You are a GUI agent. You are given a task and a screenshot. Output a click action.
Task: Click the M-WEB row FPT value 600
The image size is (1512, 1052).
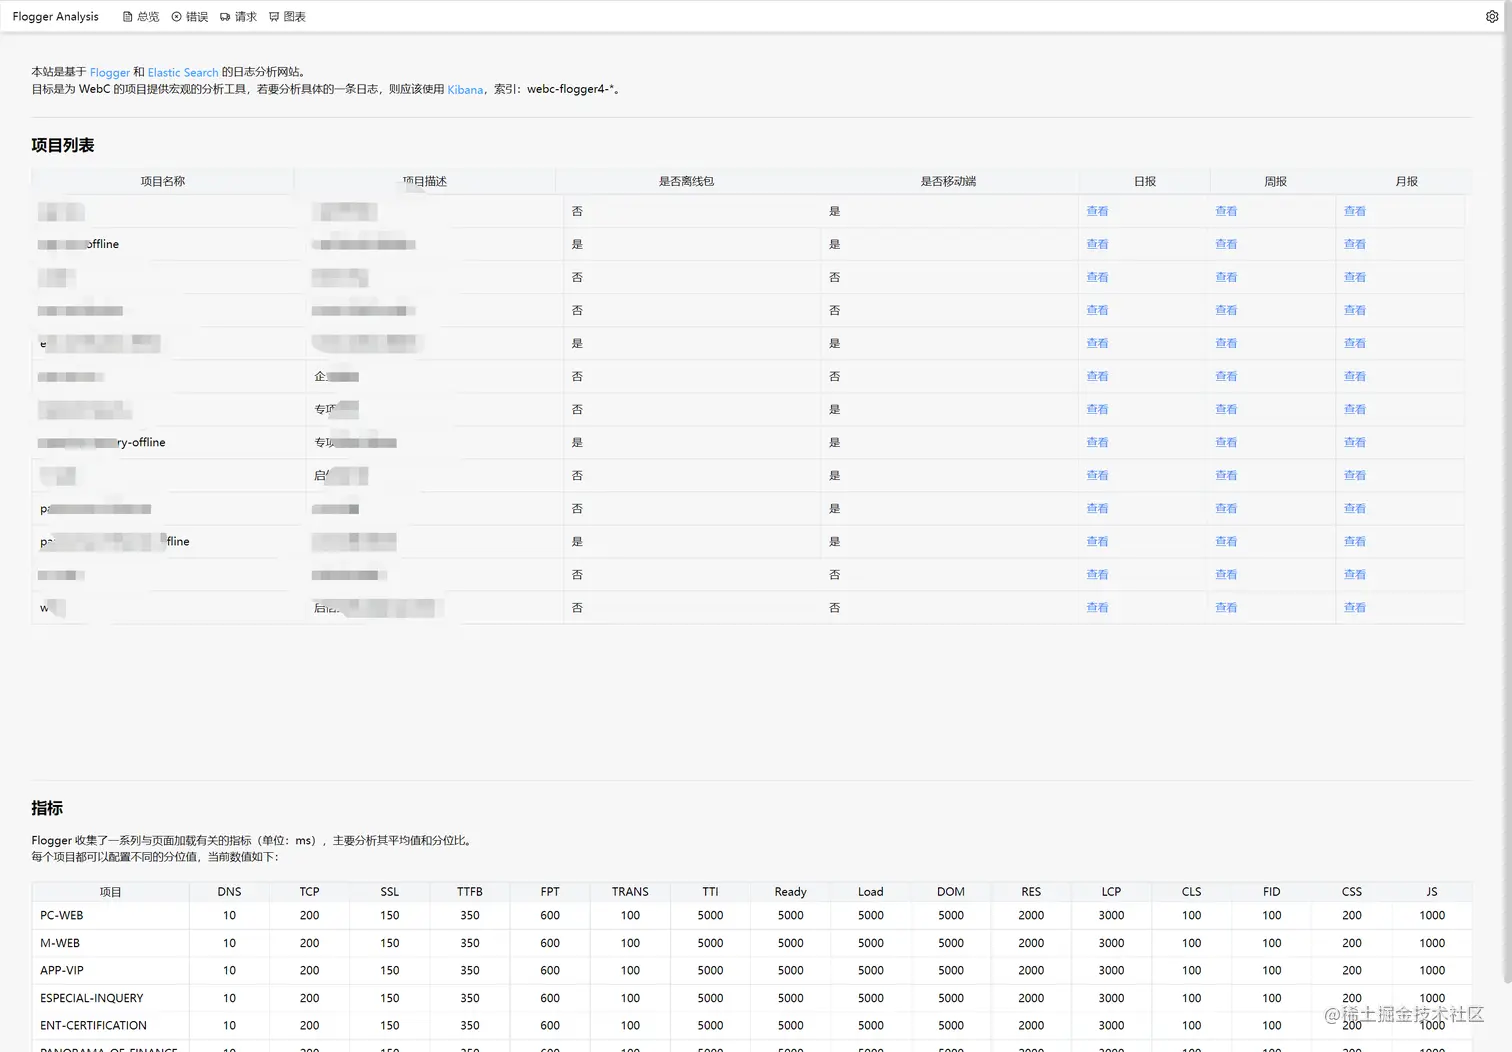(x=550, y=943)
